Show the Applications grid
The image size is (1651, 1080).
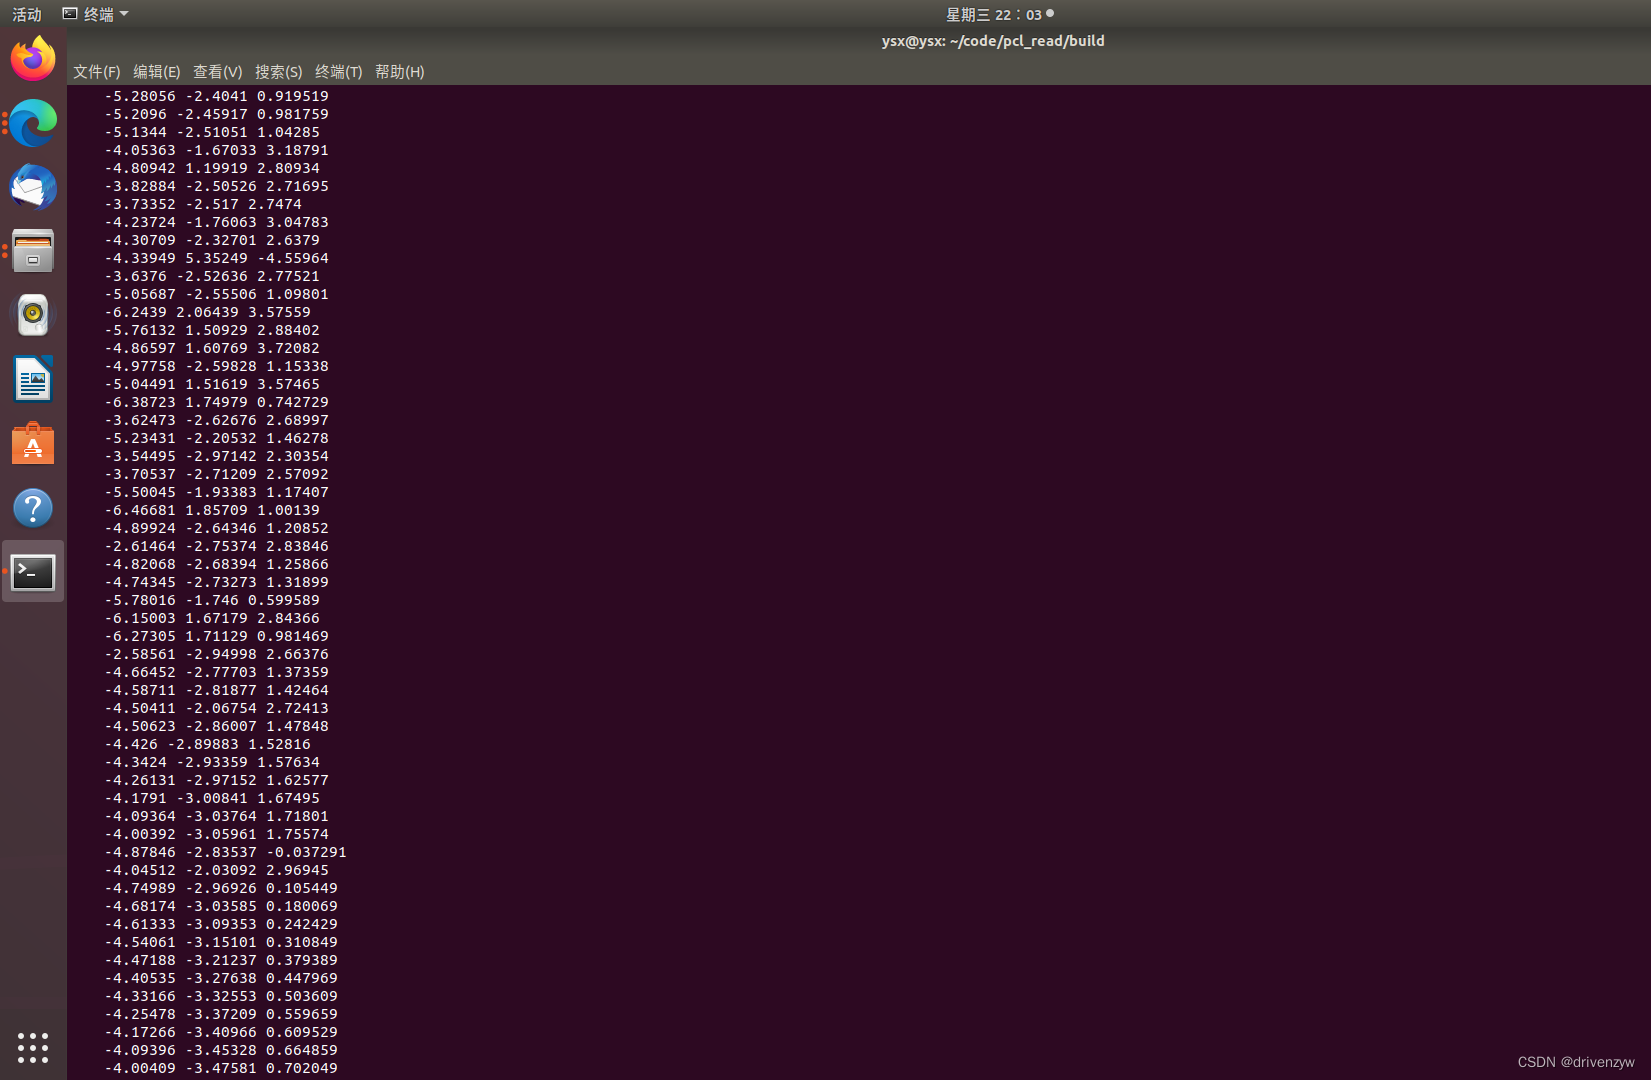click(33, 1048)
